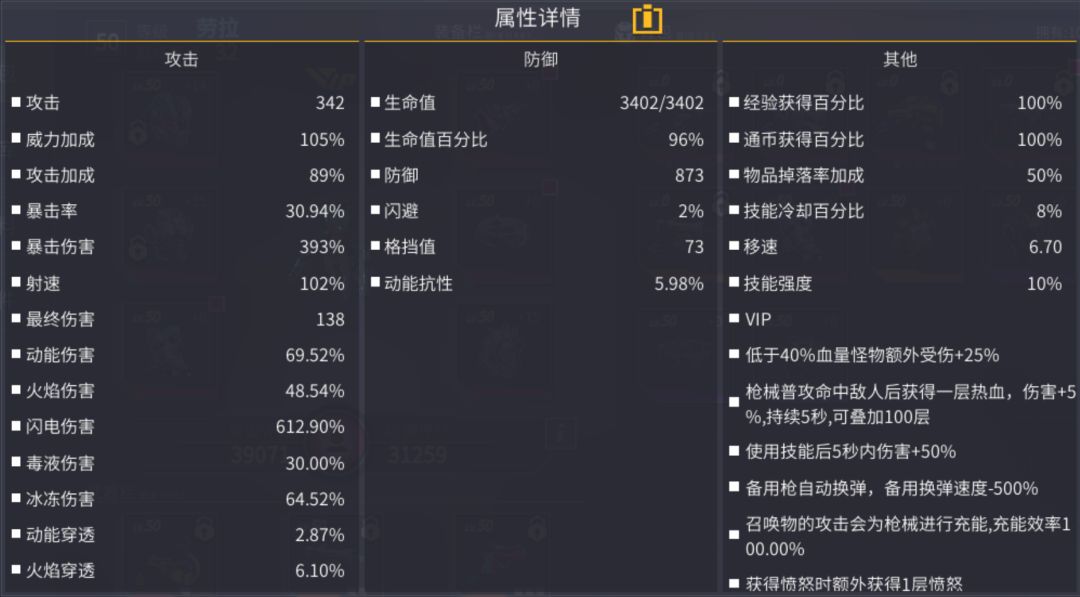Click the 最终伤害 value 138
This screenshot has height=597, width=1080.
[x=329, y=319]
